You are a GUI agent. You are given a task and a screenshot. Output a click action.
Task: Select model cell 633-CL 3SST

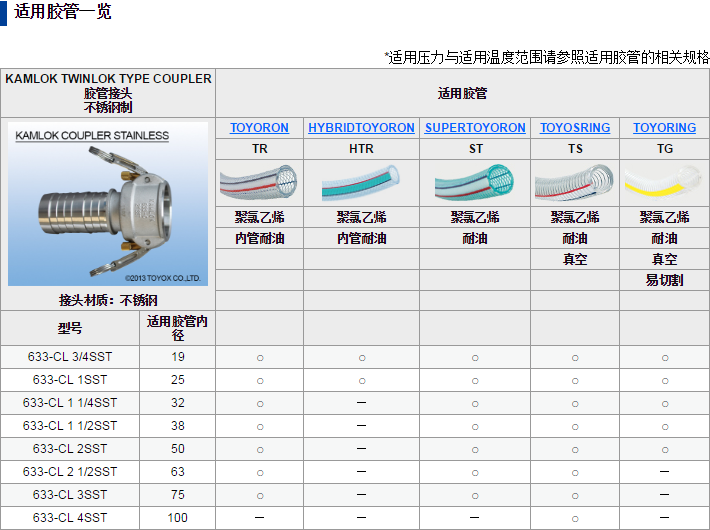(x=70, y=495)
